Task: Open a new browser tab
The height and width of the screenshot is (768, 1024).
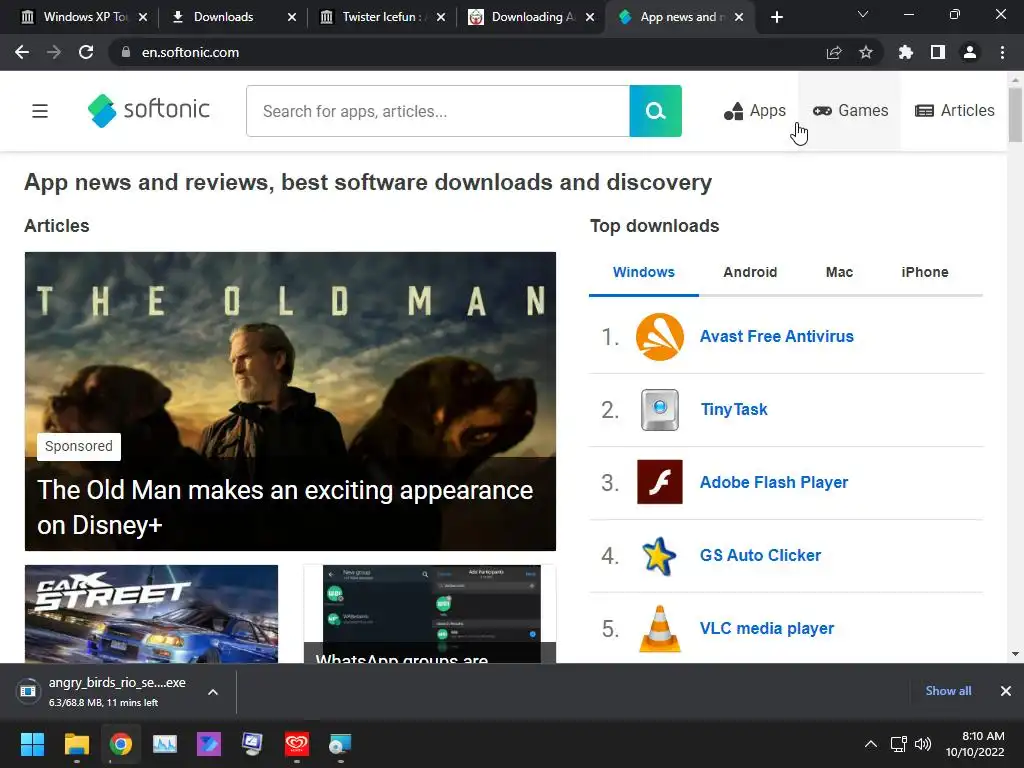Action: tap(776, 17)
